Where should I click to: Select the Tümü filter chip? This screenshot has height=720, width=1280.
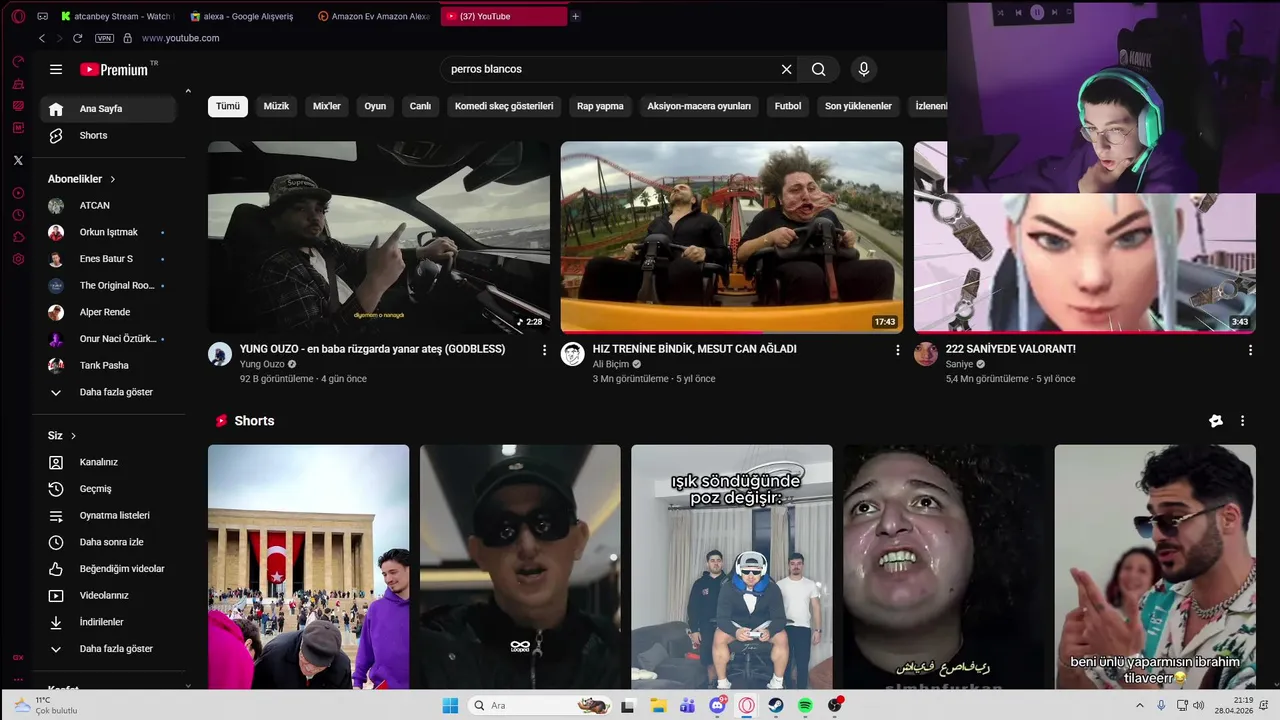tap(228, 106)
